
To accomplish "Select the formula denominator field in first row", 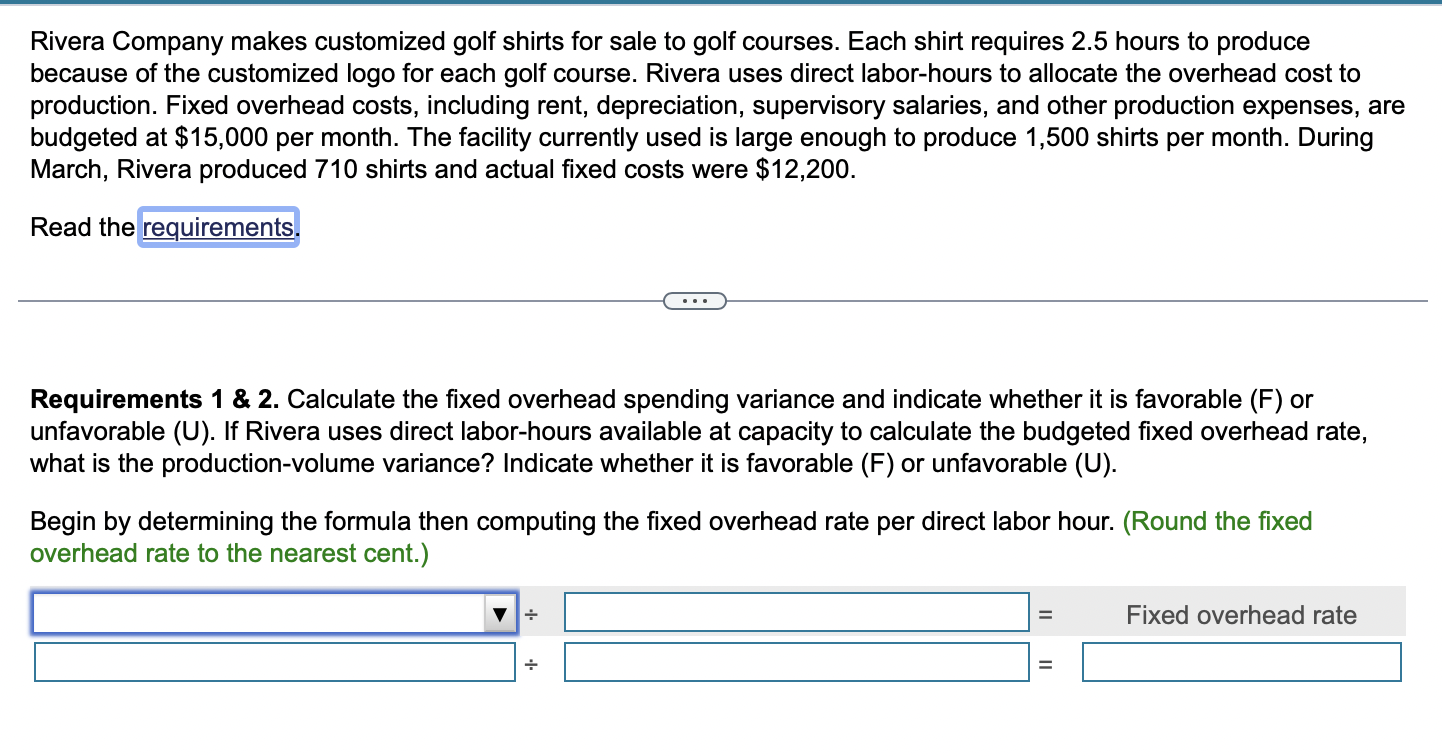I will point(797,613).
